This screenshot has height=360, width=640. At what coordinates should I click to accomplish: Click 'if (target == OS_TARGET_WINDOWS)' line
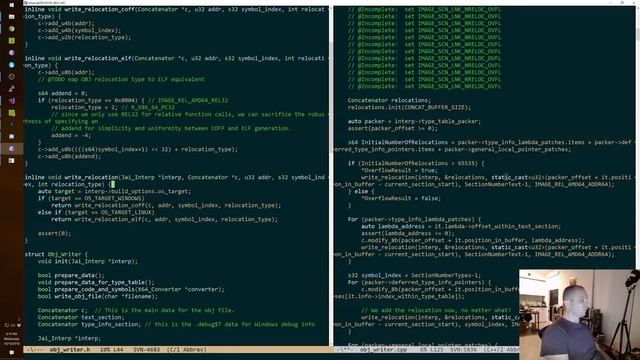click(x=91, y=198)
